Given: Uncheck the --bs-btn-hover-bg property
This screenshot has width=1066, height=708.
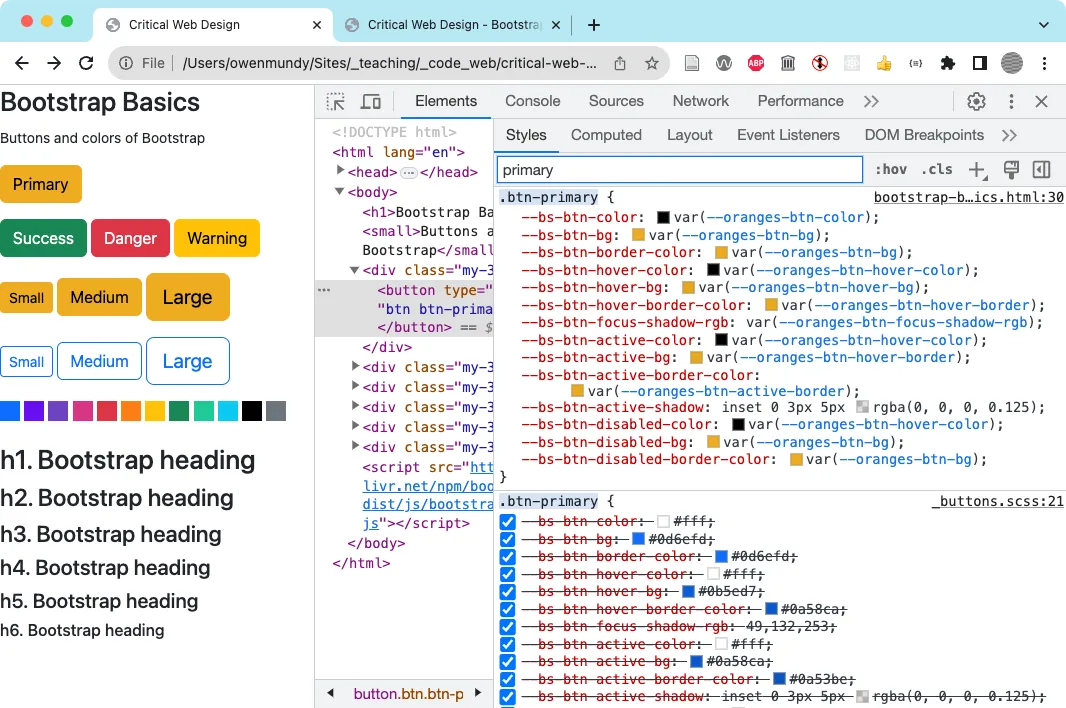Looking at the screenshot, I should tap(507, 590).
